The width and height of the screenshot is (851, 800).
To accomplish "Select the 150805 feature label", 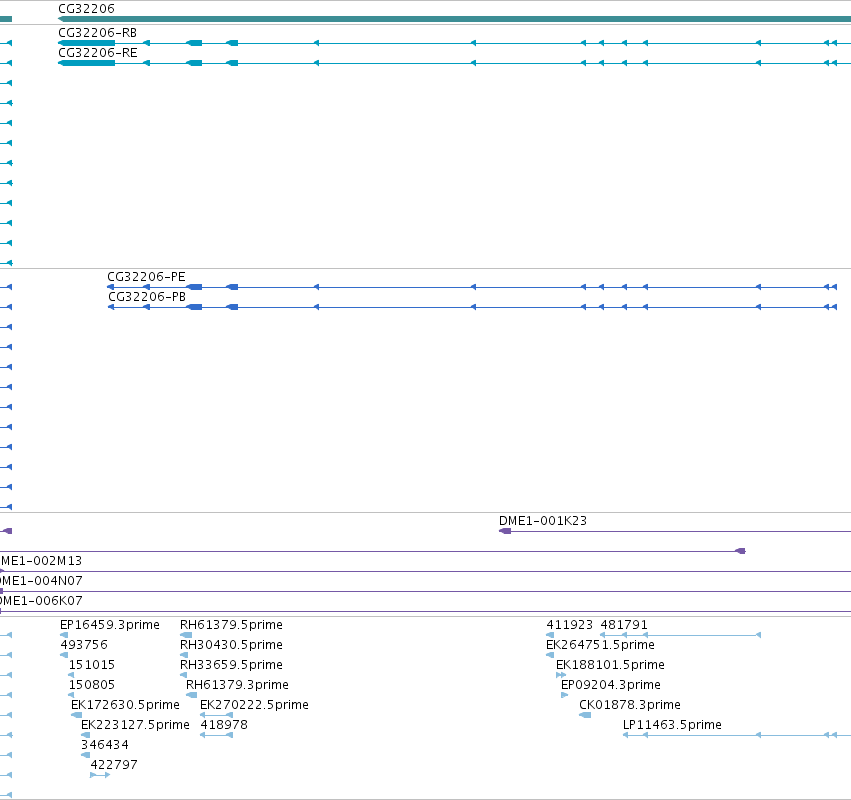I will (x=92, y=685).
